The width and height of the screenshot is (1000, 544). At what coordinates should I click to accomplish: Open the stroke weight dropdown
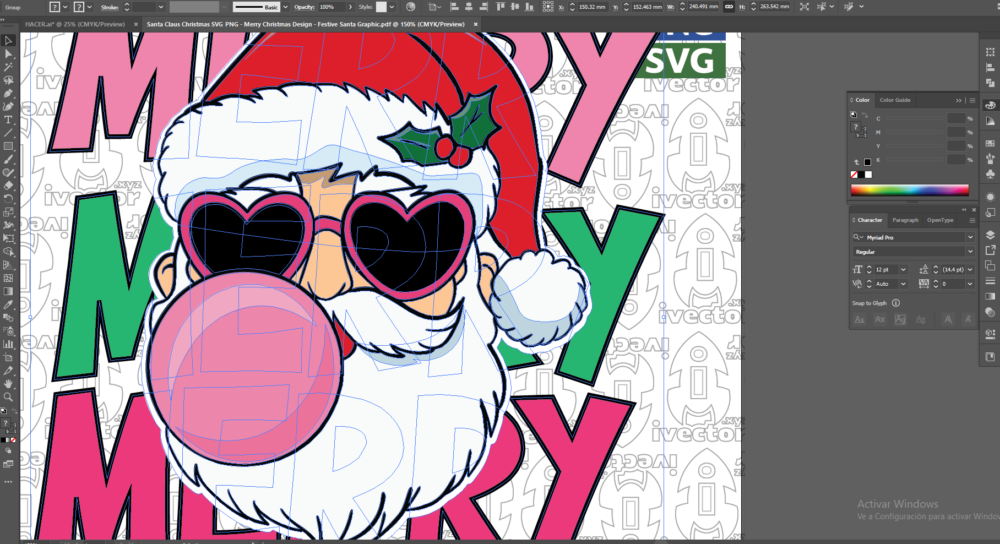[x=161, y=7]
